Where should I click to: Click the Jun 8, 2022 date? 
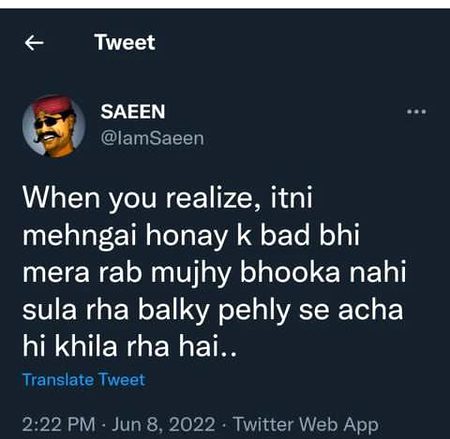click(x=164, y=425)
